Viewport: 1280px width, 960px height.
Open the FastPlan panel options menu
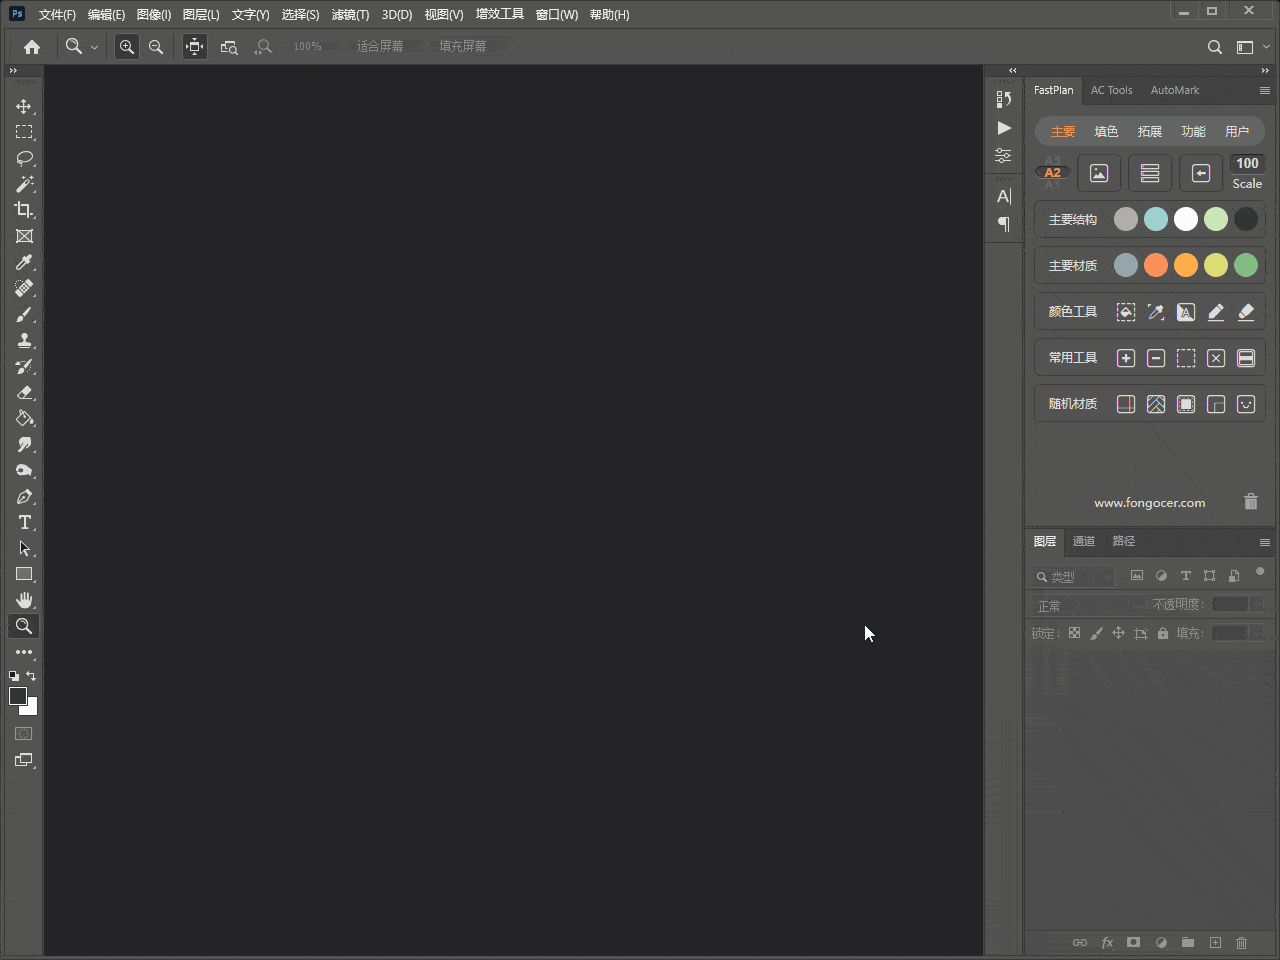[1264, 90]
